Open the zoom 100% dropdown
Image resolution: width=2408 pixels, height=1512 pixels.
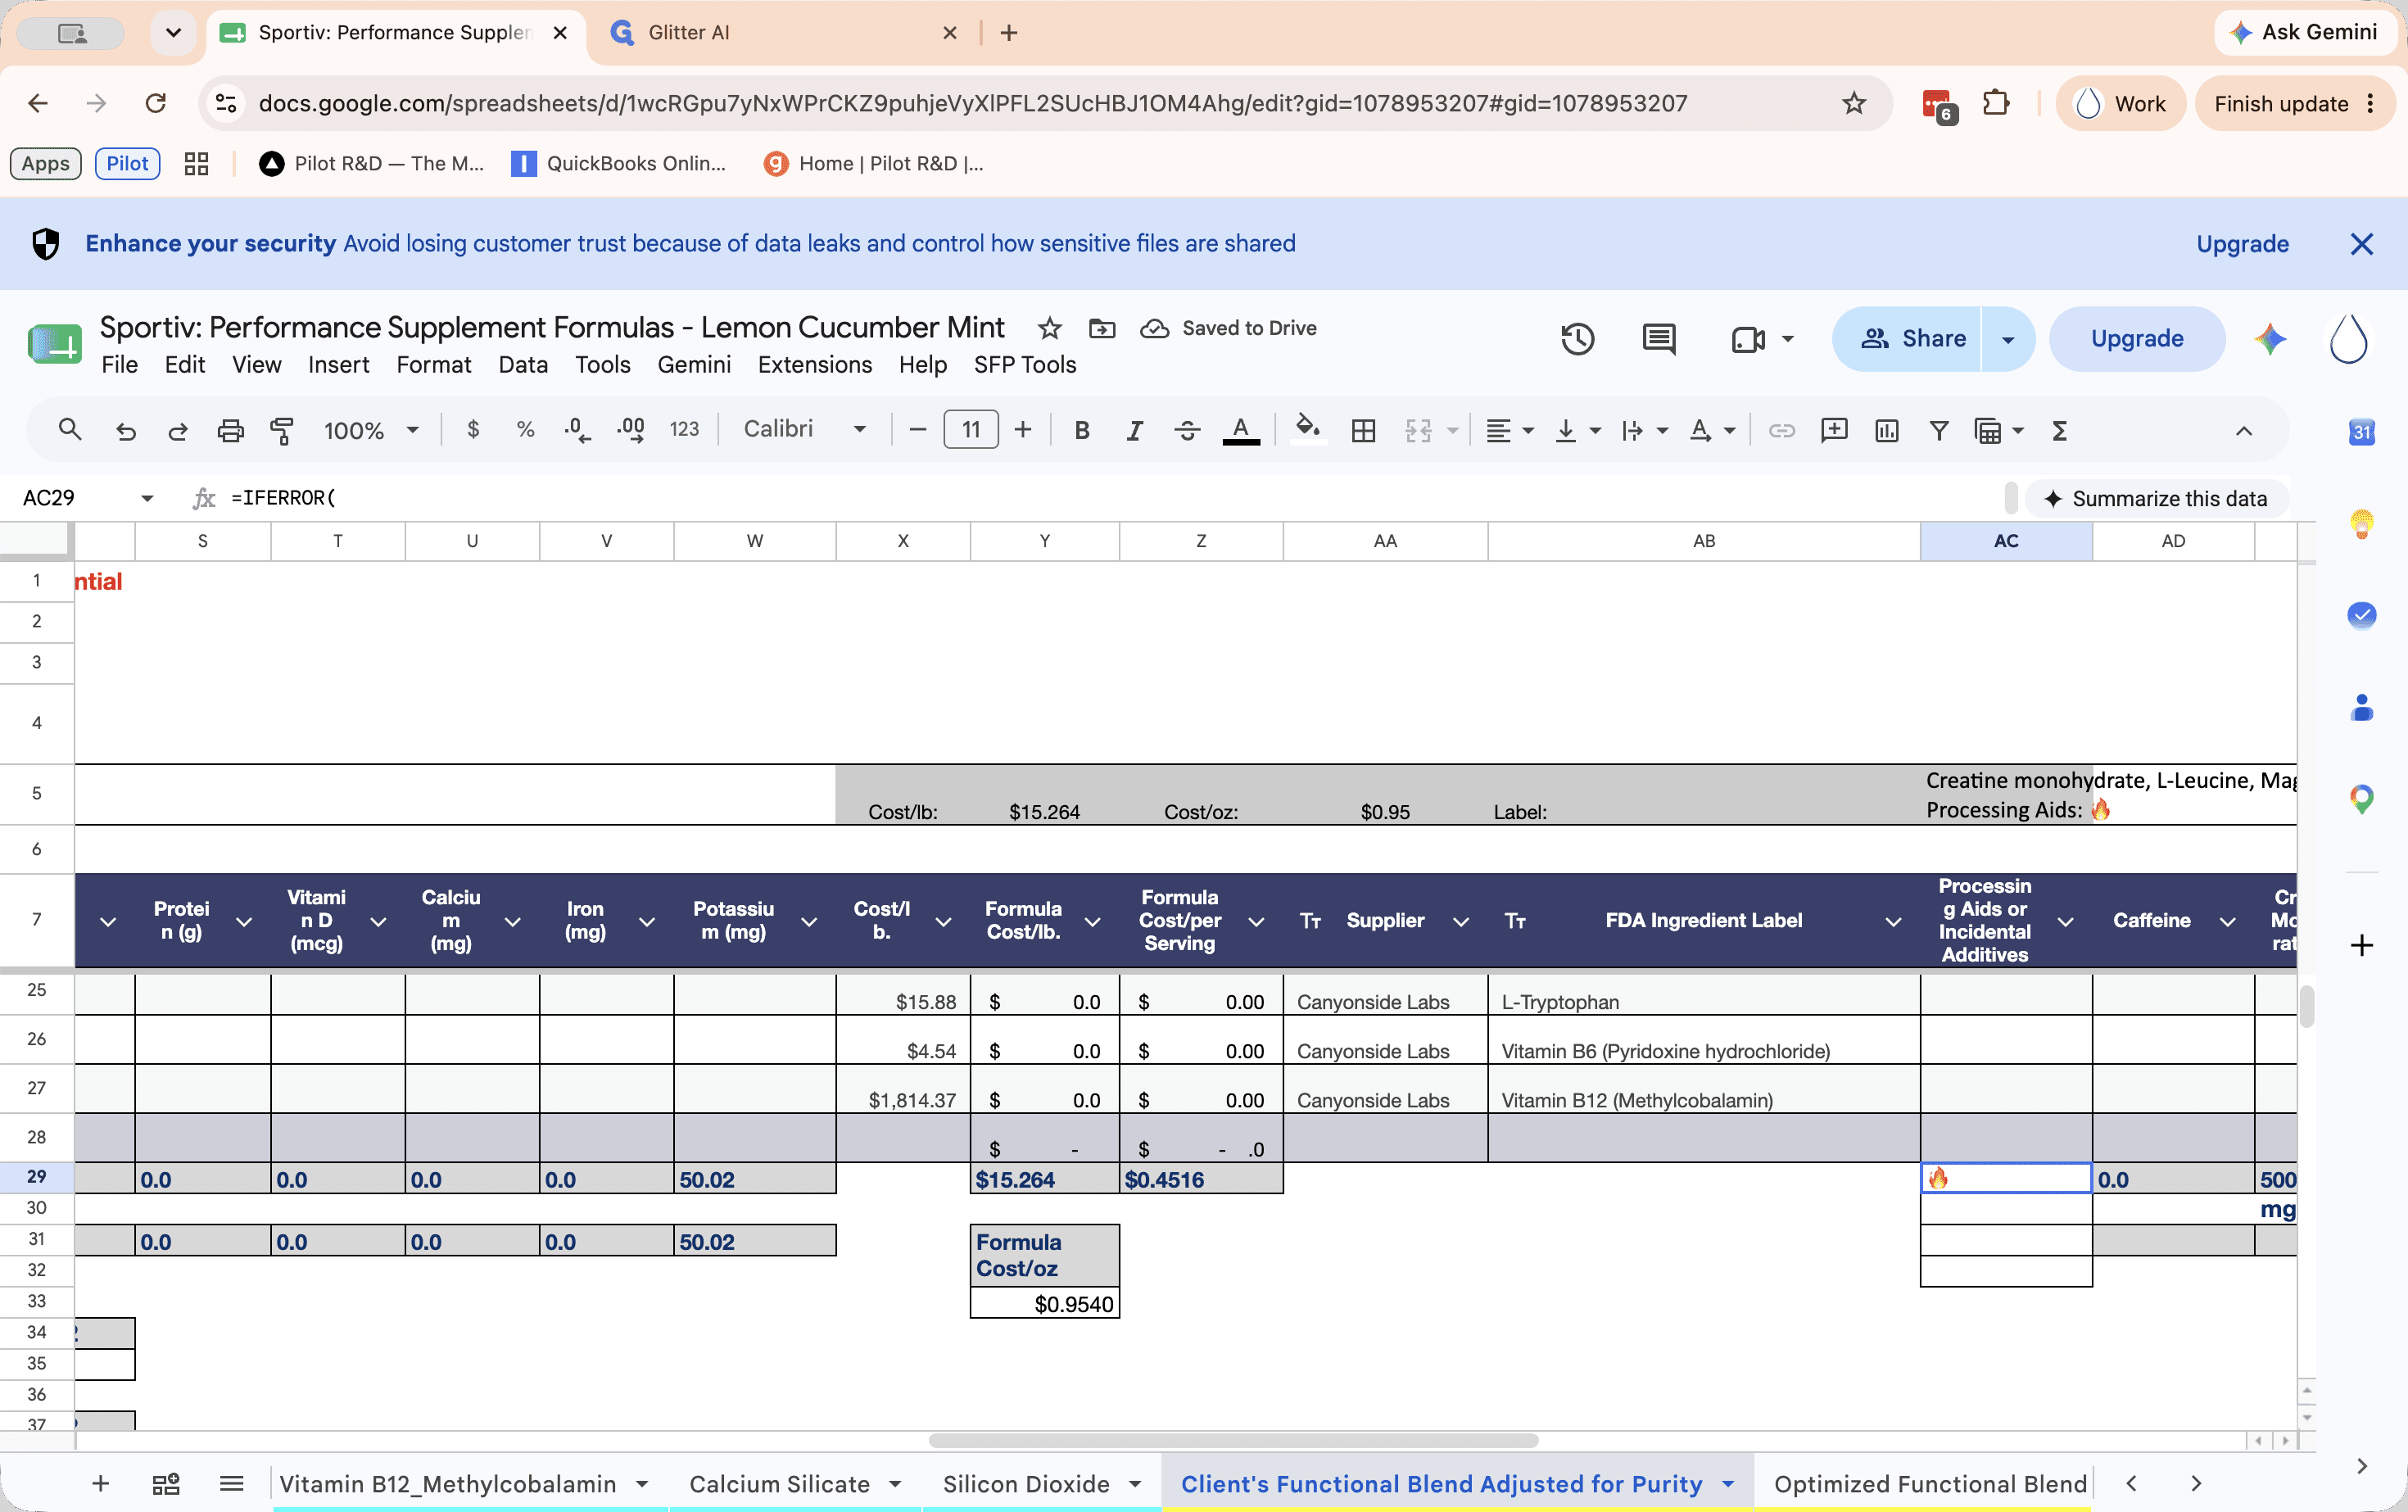point(371,430)
